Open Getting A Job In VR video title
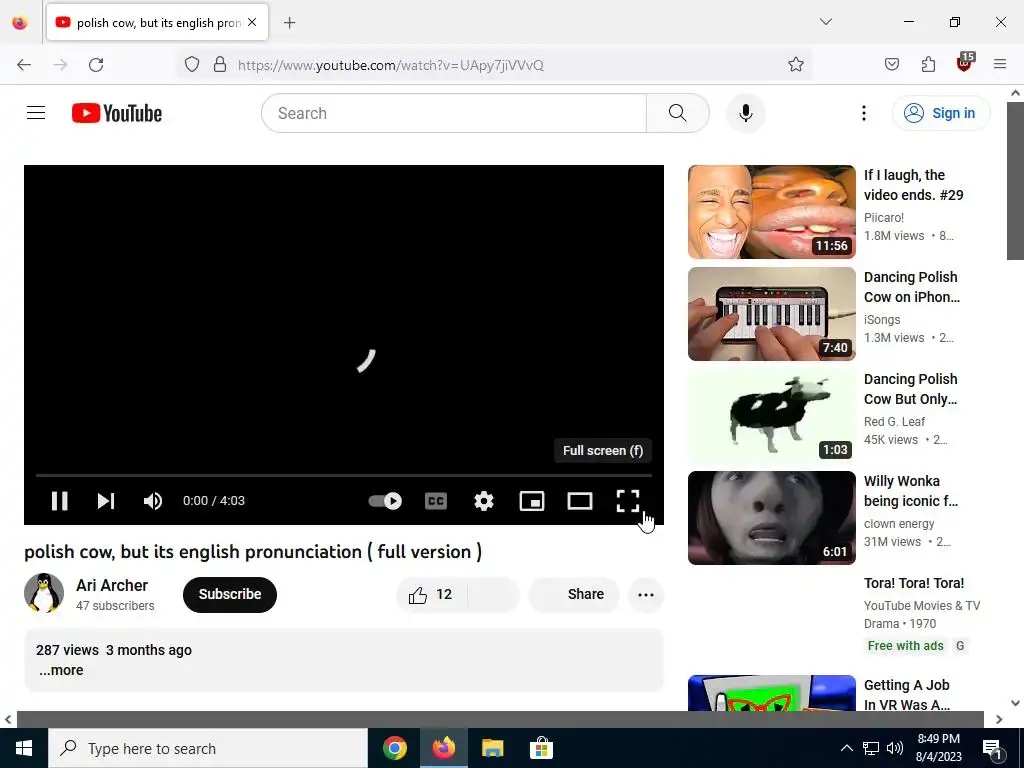 coord(906,695)
